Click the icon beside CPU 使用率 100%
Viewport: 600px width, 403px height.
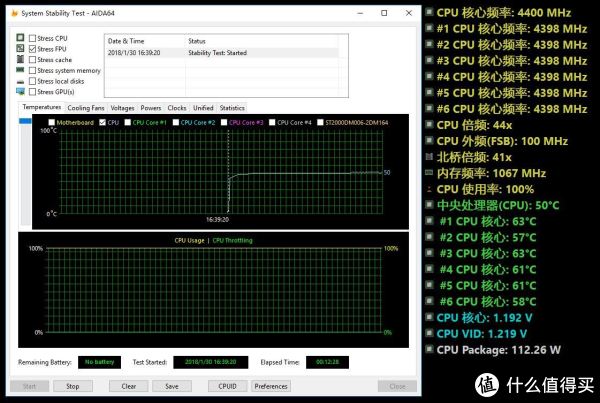[x=429, y=189]
